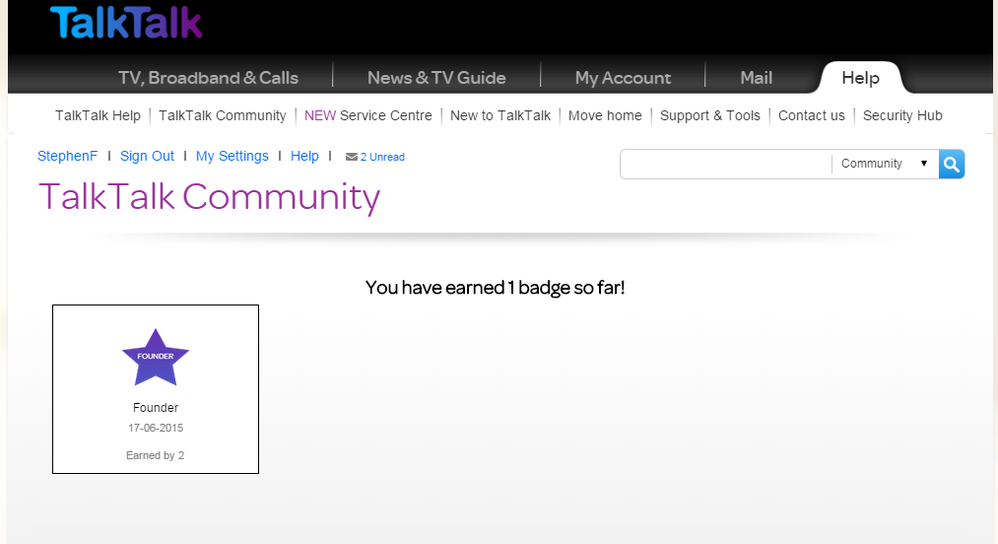Click 'You have earned 1 badge so far!' text
The image size is (998, 544).
coord(495,288)
